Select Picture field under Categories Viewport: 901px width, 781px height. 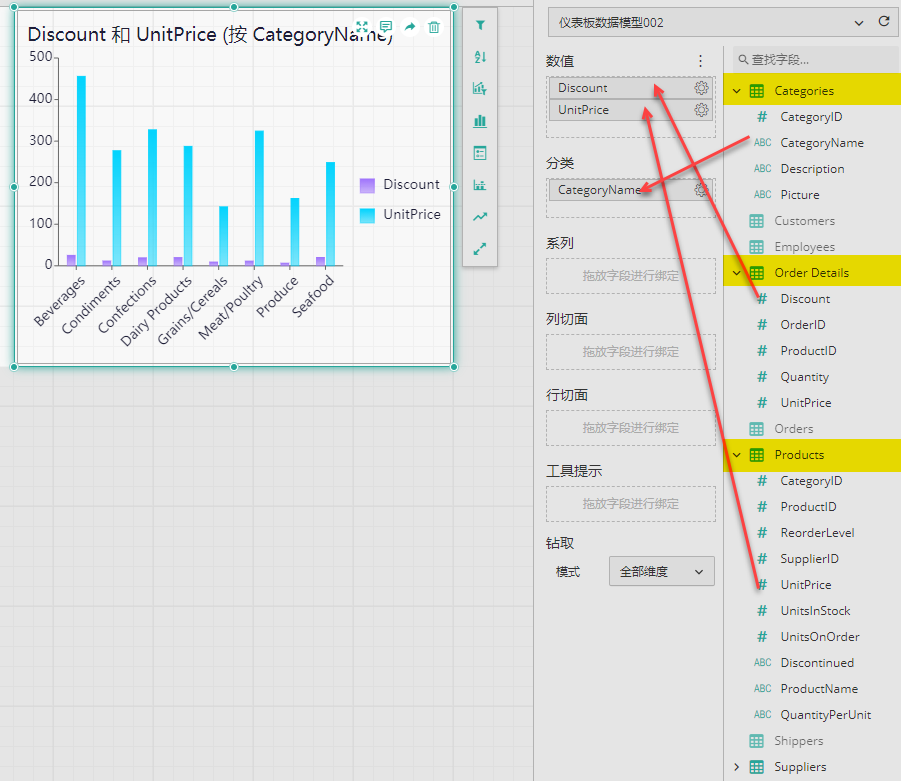(x=800, y=195)
